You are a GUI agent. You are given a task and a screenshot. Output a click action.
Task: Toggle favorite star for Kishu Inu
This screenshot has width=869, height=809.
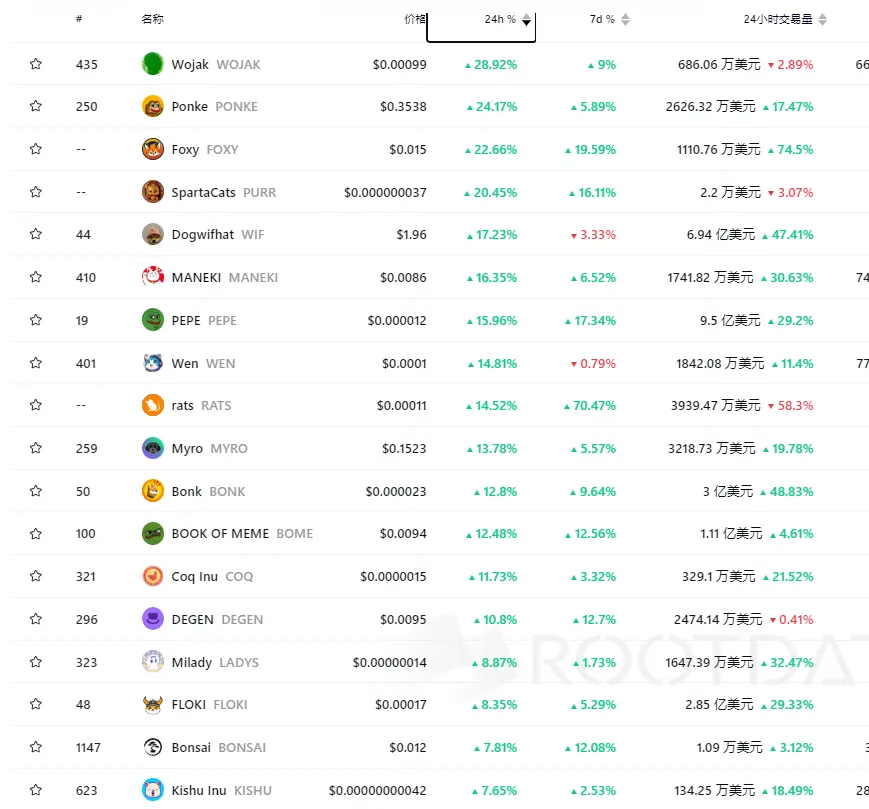(36, 790)
